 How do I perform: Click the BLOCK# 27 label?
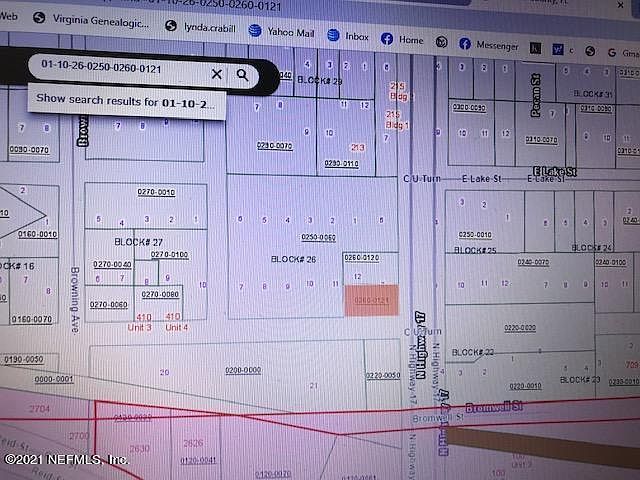tap(138, 242)
